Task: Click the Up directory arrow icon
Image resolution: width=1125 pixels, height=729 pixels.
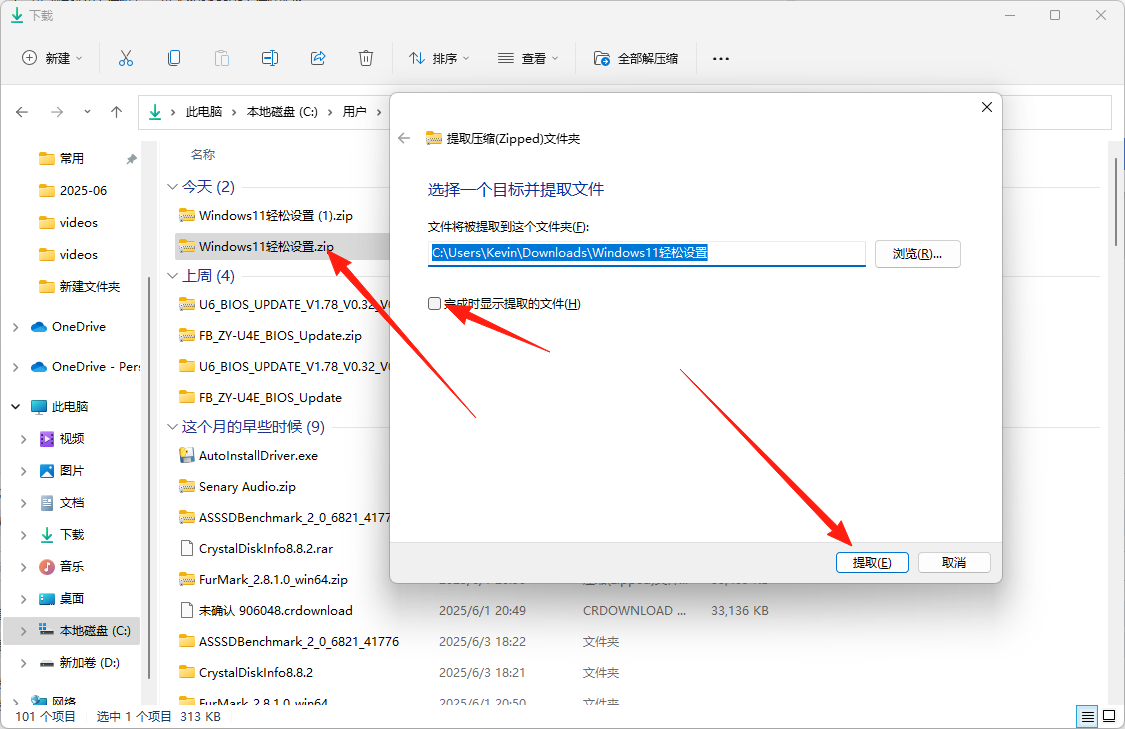Action: pos(117,112)
